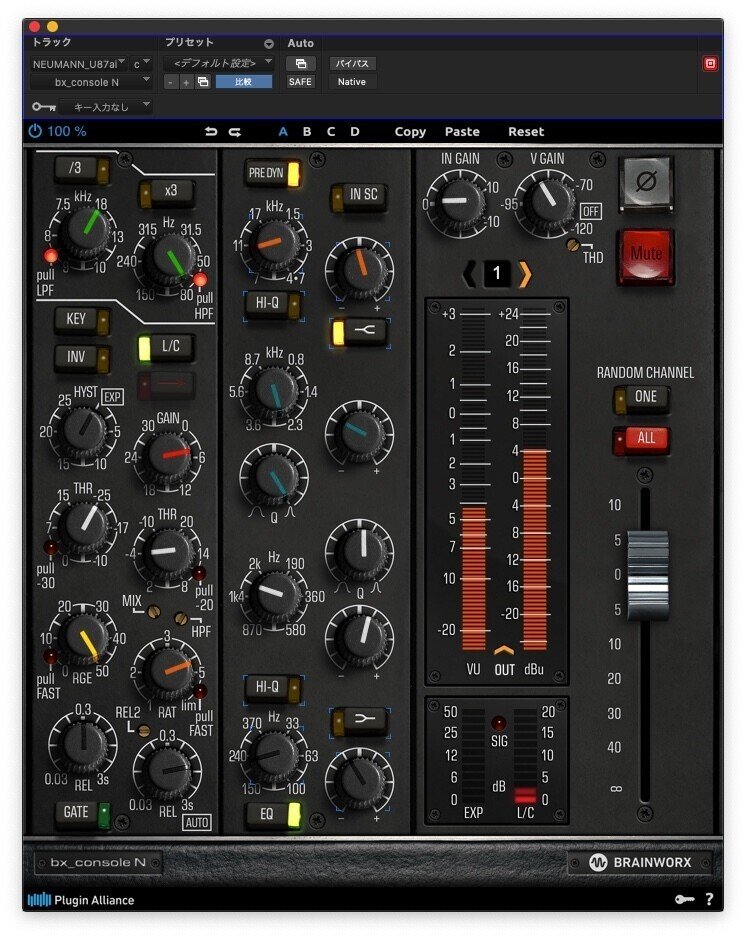Click the redo arrow icon
The height and width of the screenshot is (938, 746).
point(235,132)
